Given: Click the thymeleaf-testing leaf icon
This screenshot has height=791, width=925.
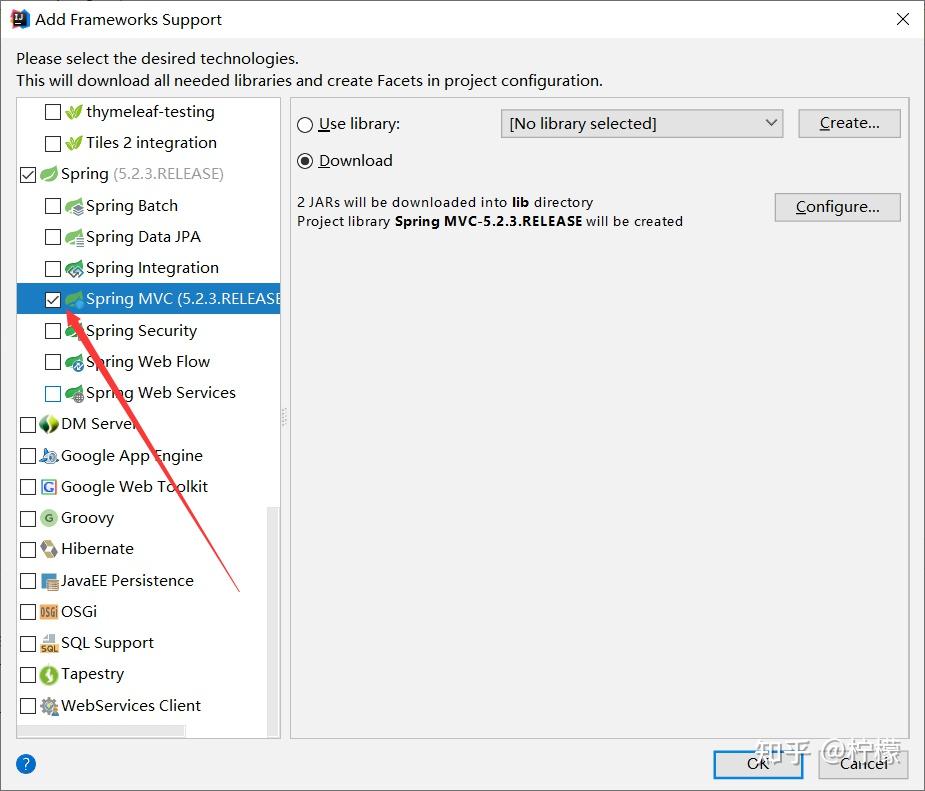Looking at the screenshot, I should (x=74, y=111).
